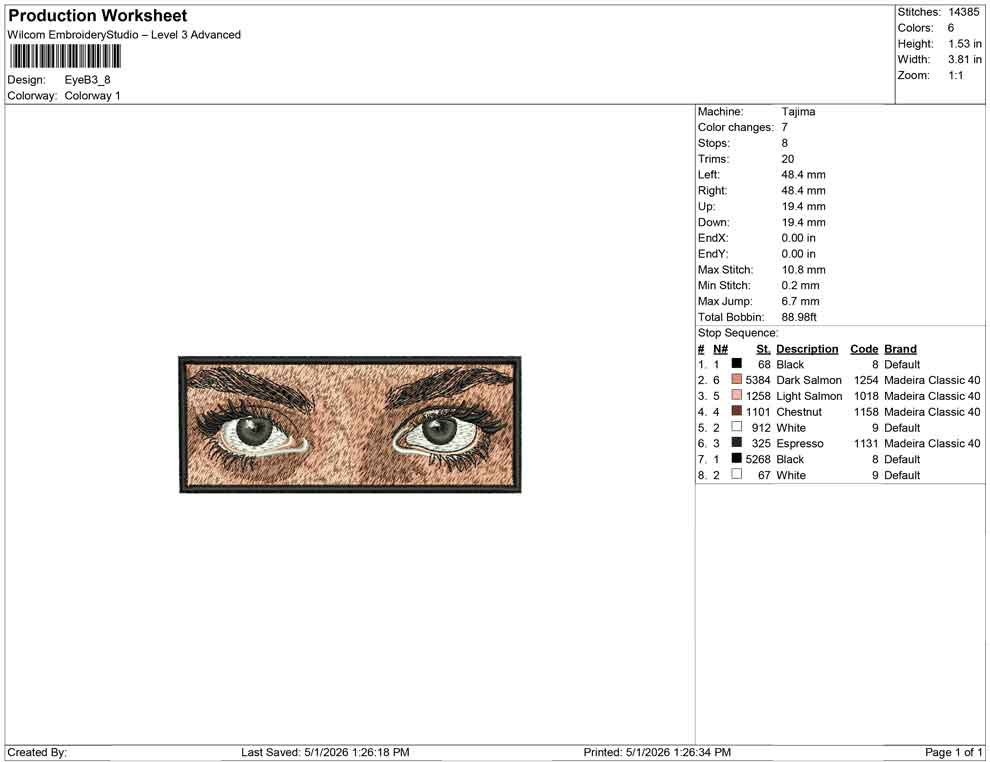Click the height value '1.53 in'
This screenshot has width=990, height=762.
point(965,44)
